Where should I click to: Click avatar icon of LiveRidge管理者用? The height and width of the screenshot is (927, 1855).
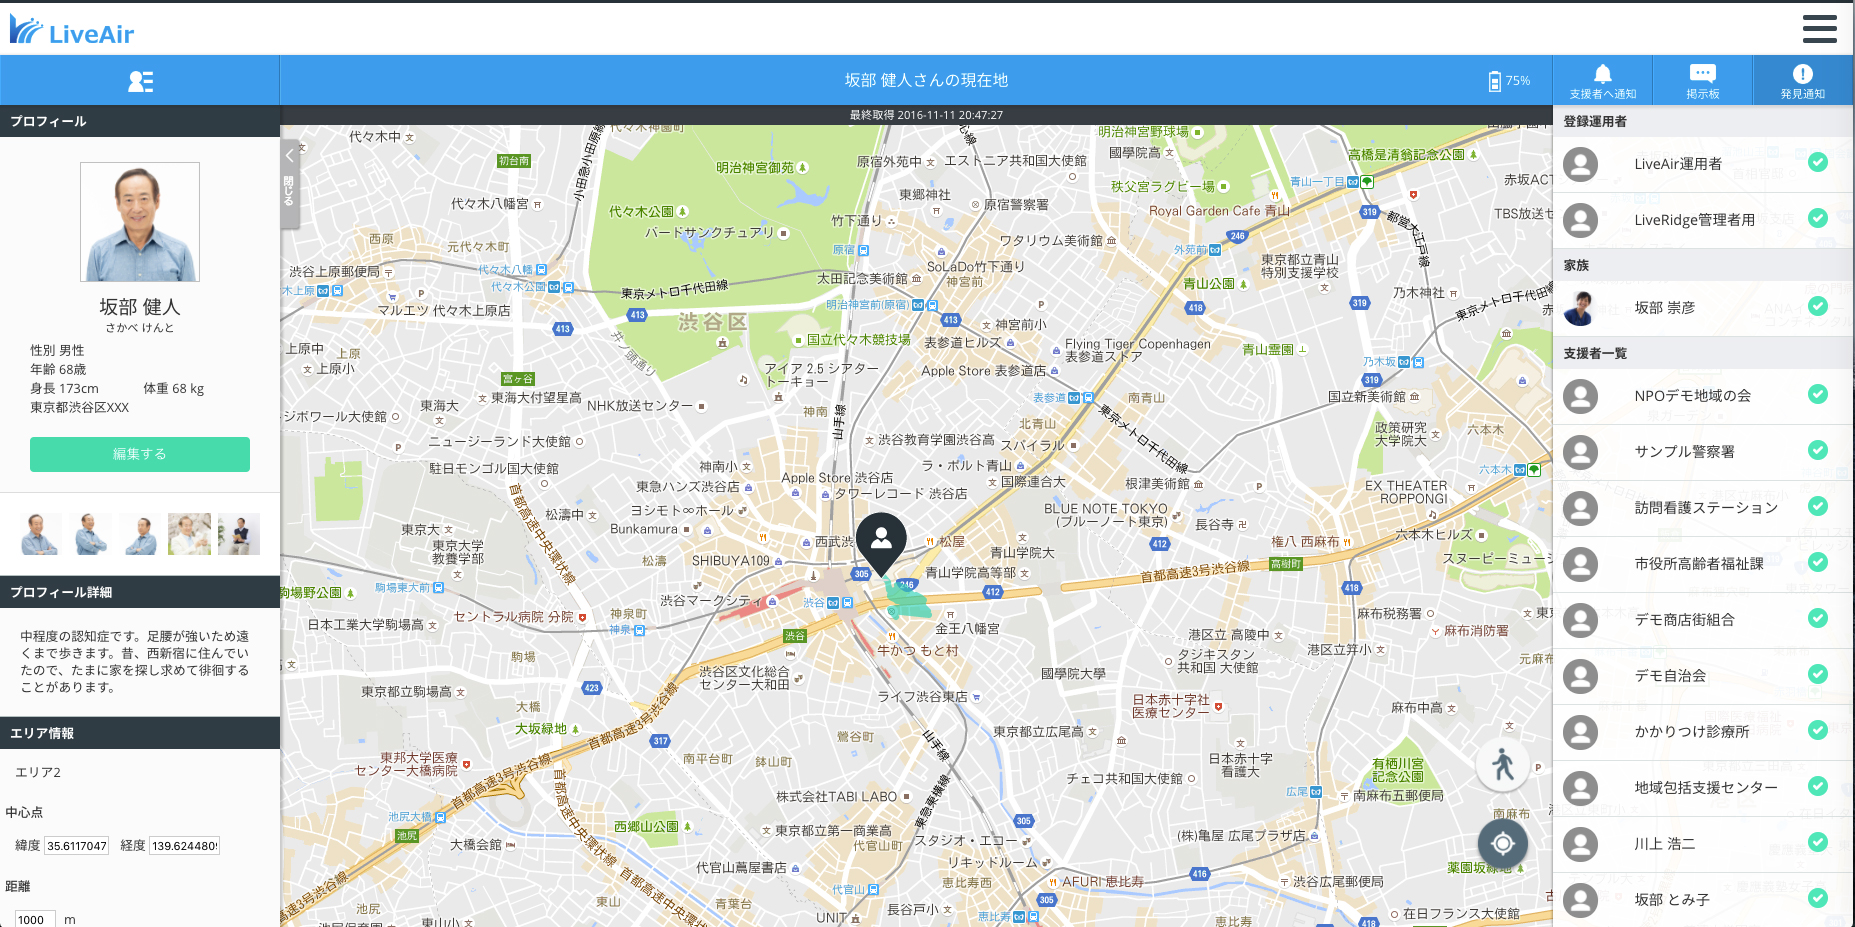(x=1580, y=220)
